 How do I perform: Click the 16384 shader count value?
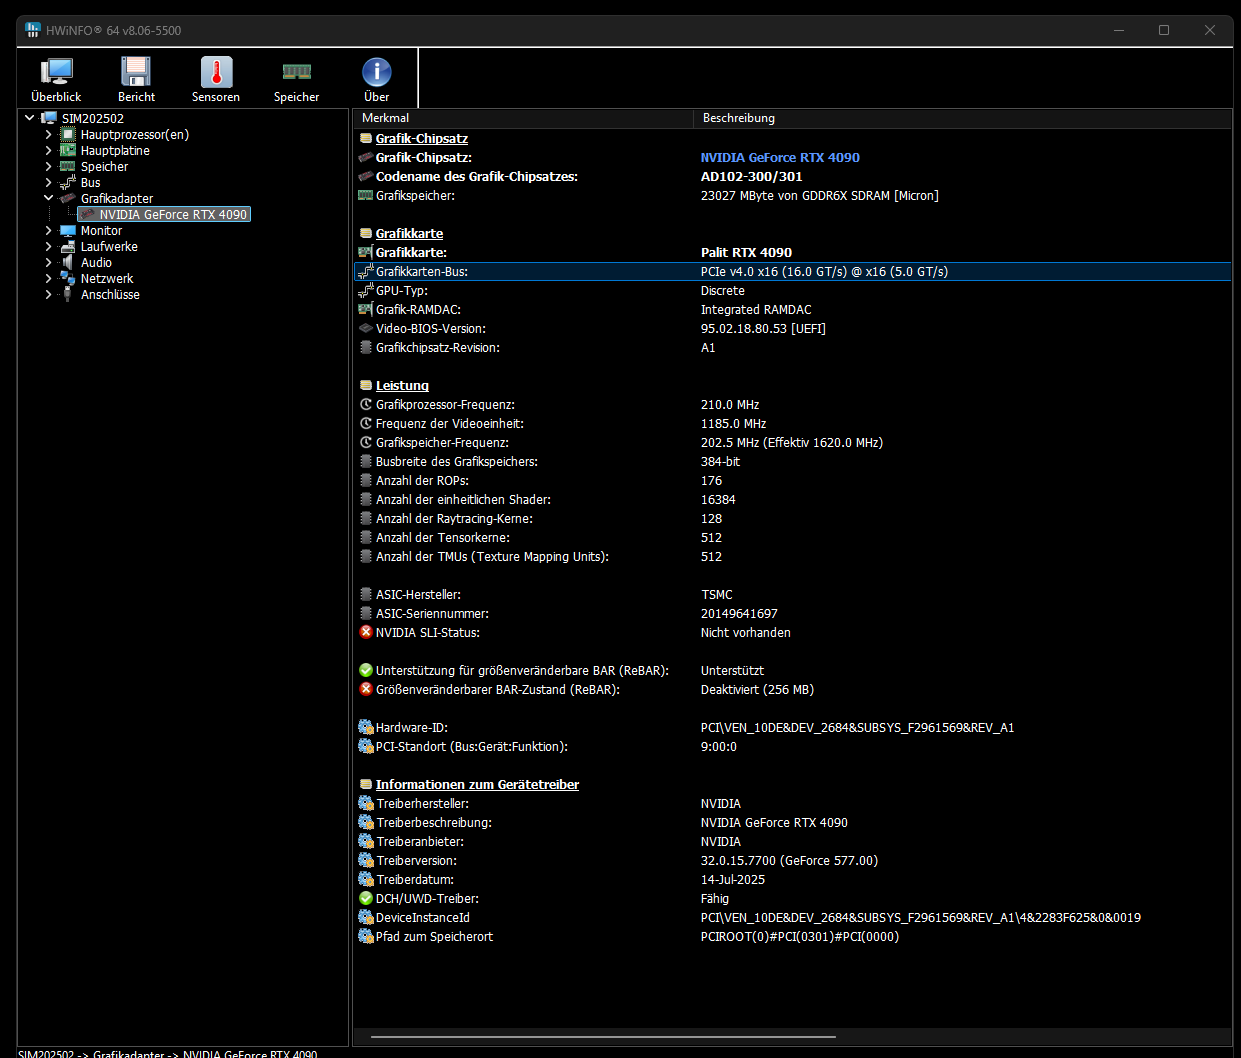[x=718, y=499]
